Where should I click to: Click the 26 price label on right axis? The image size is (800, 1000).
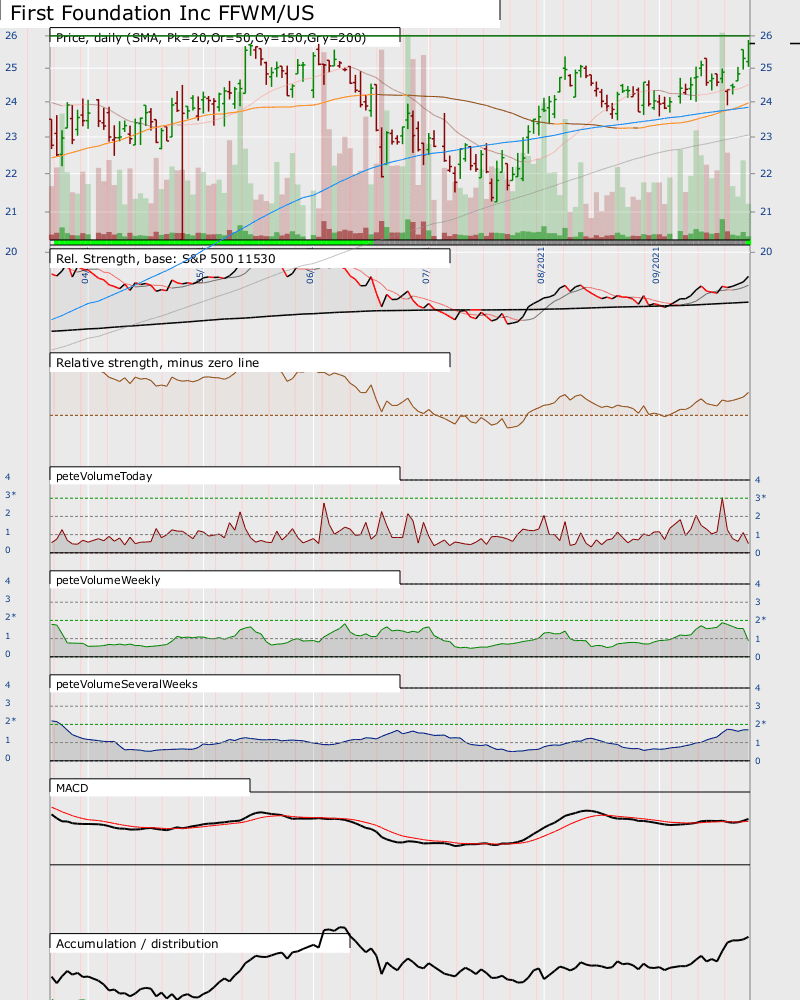pos(766,36)
